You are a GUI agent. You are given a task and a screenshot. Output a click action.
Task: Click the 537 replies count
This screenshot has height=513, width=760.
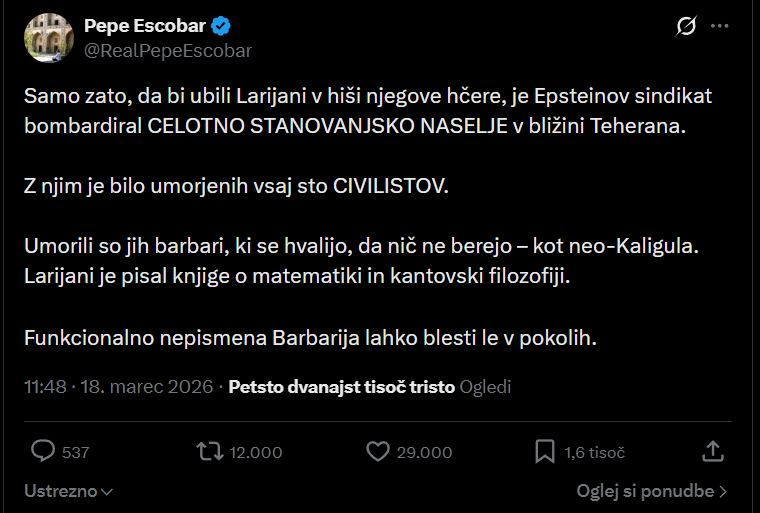[x=76, y=452]
